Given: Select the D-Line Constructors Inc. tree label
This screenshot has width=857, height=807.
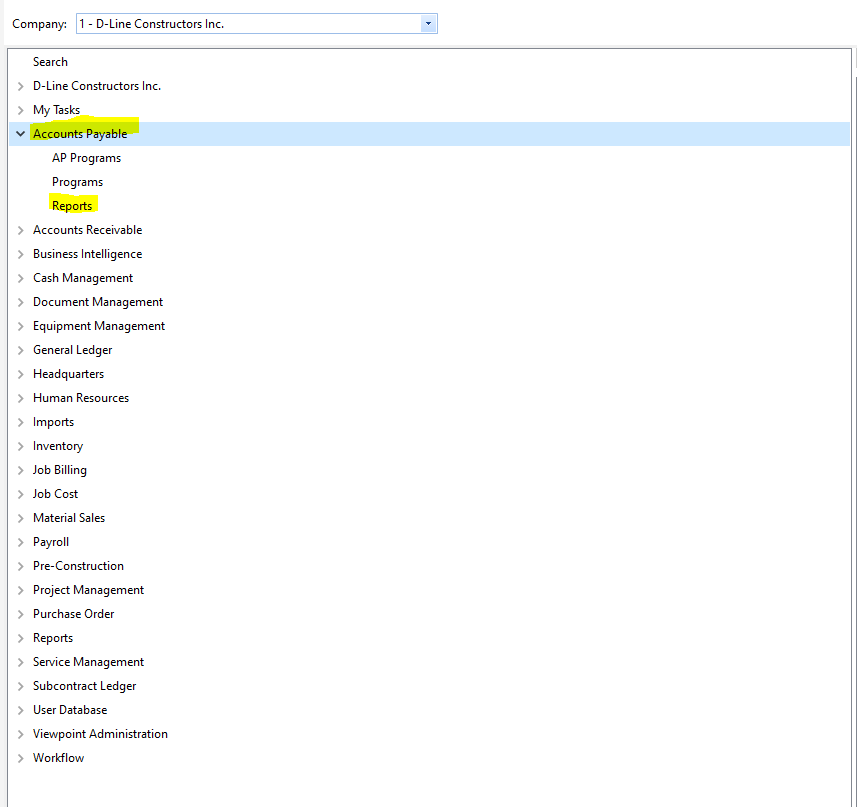Looking at the screenshot, I should pos(97,86).
